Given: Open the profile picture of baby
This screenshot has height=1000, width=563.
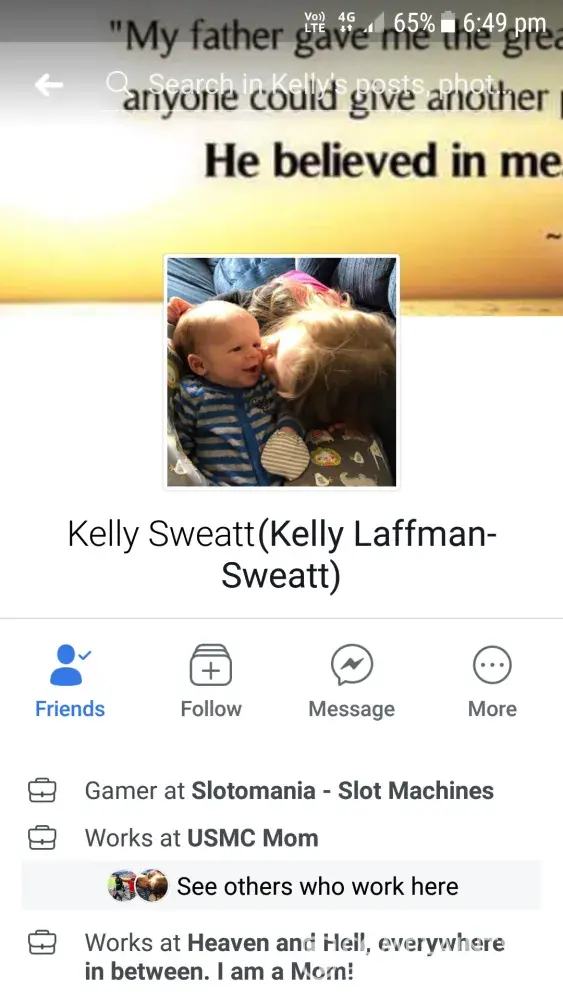Looking at the screenshot, I should pyautogui.click(x=281, y=372).
